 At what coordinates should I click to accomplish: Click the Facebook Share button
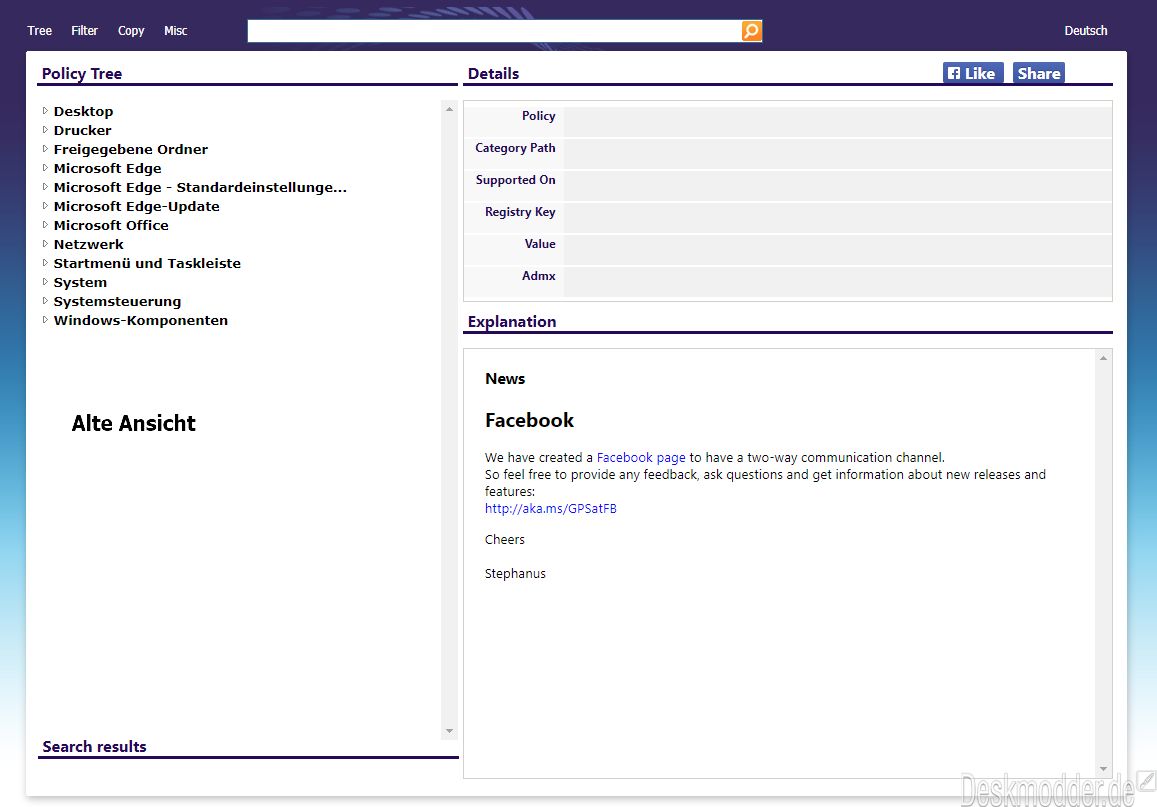pos(1038,73)
